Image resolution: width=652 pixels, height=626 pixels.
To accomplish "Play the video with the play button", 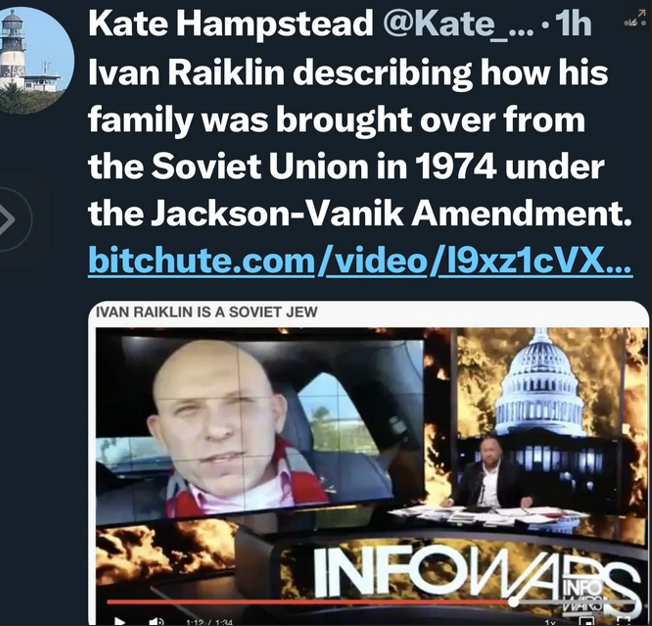I will click(120, 621).
